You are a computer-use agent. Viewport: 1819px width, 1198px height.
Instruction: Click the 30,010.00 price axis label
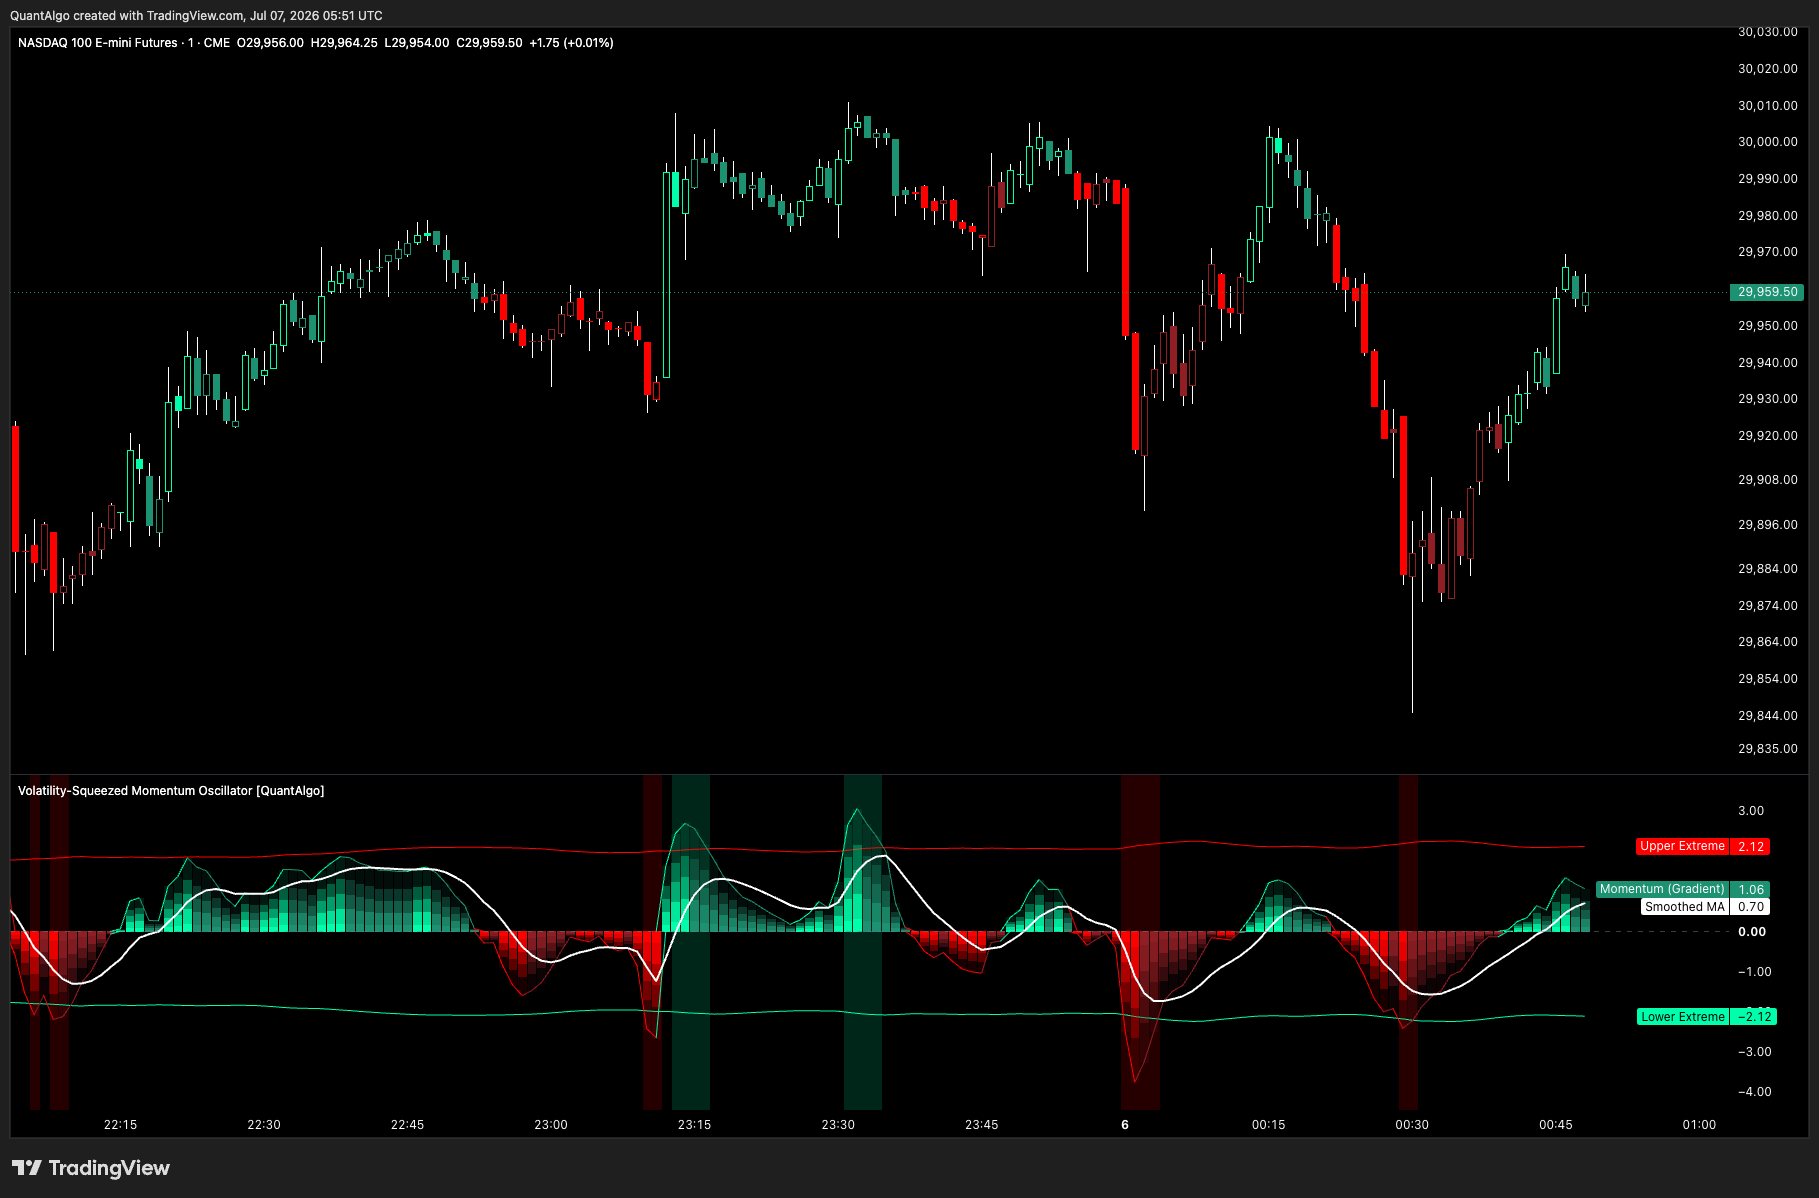click(x=1767, y=106)
